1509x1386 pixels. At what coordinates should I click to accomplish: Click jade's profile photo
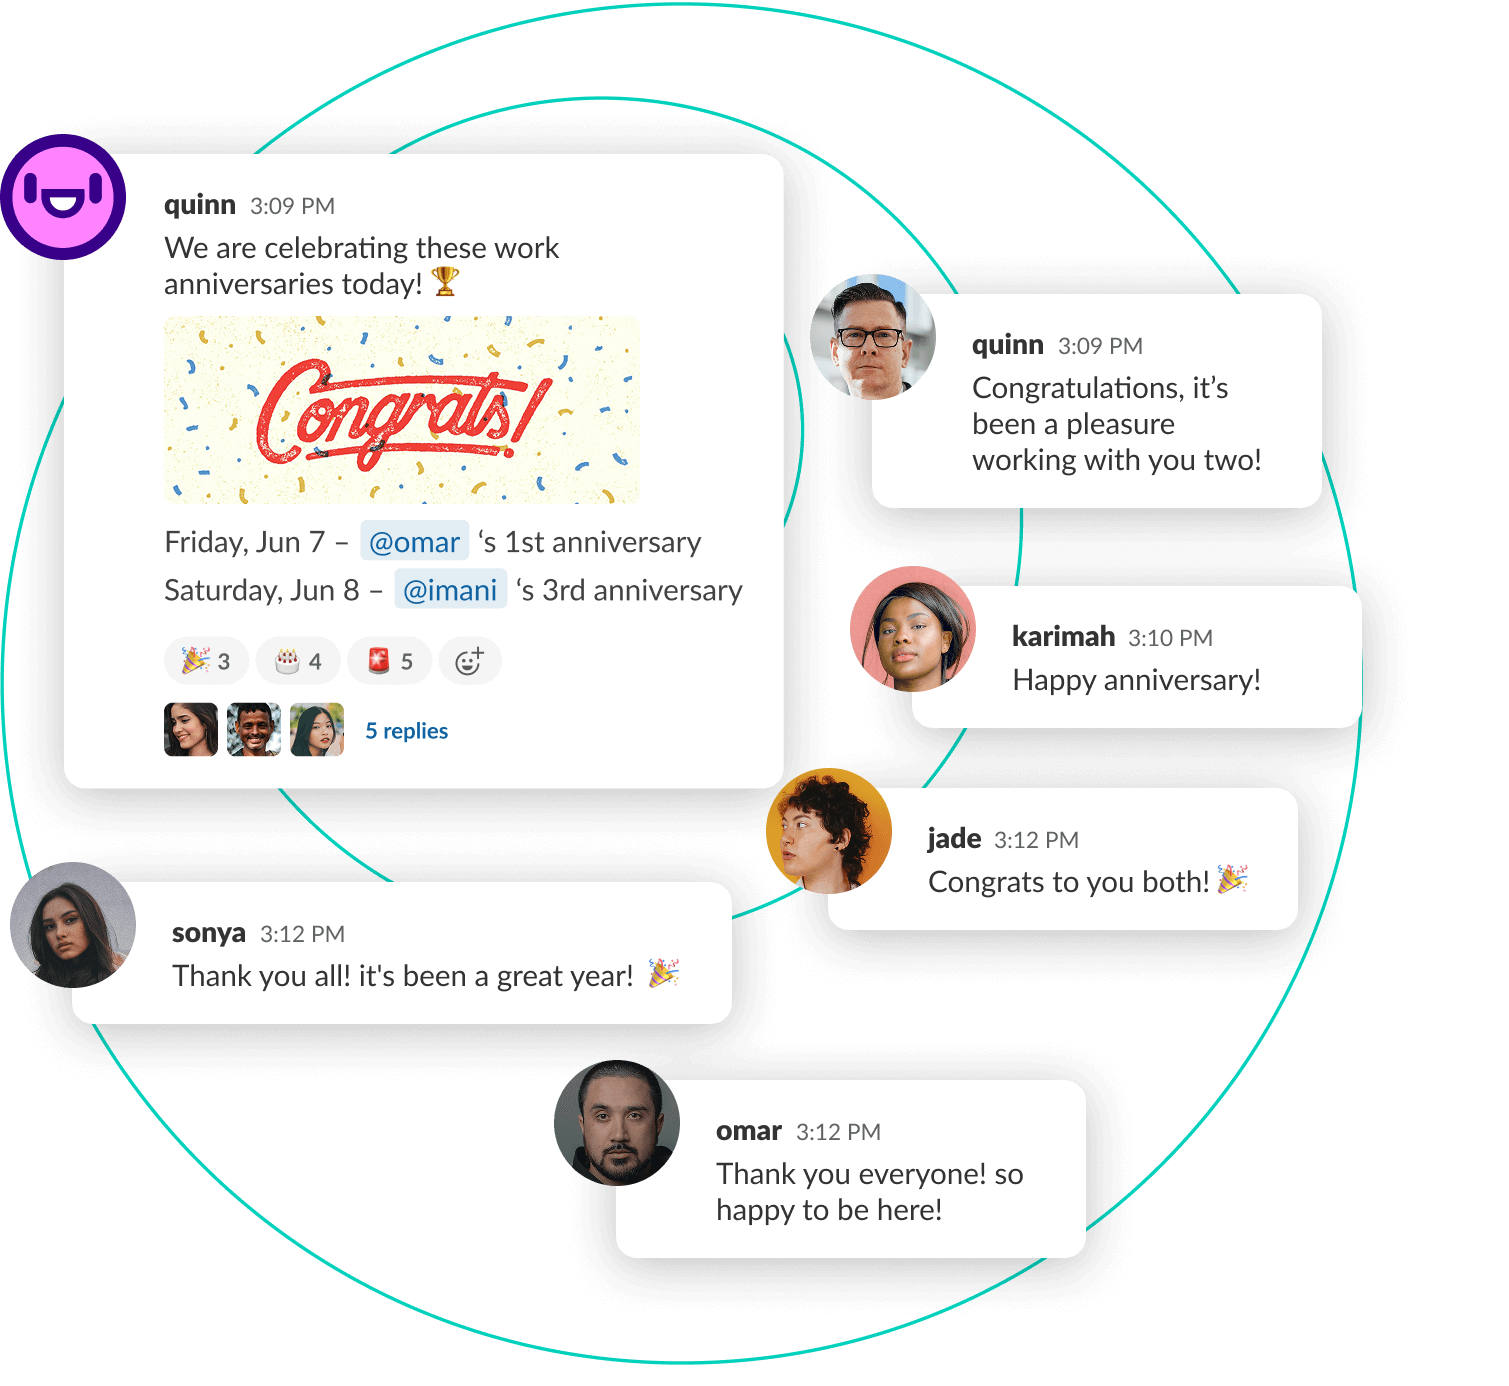point(829,831)
